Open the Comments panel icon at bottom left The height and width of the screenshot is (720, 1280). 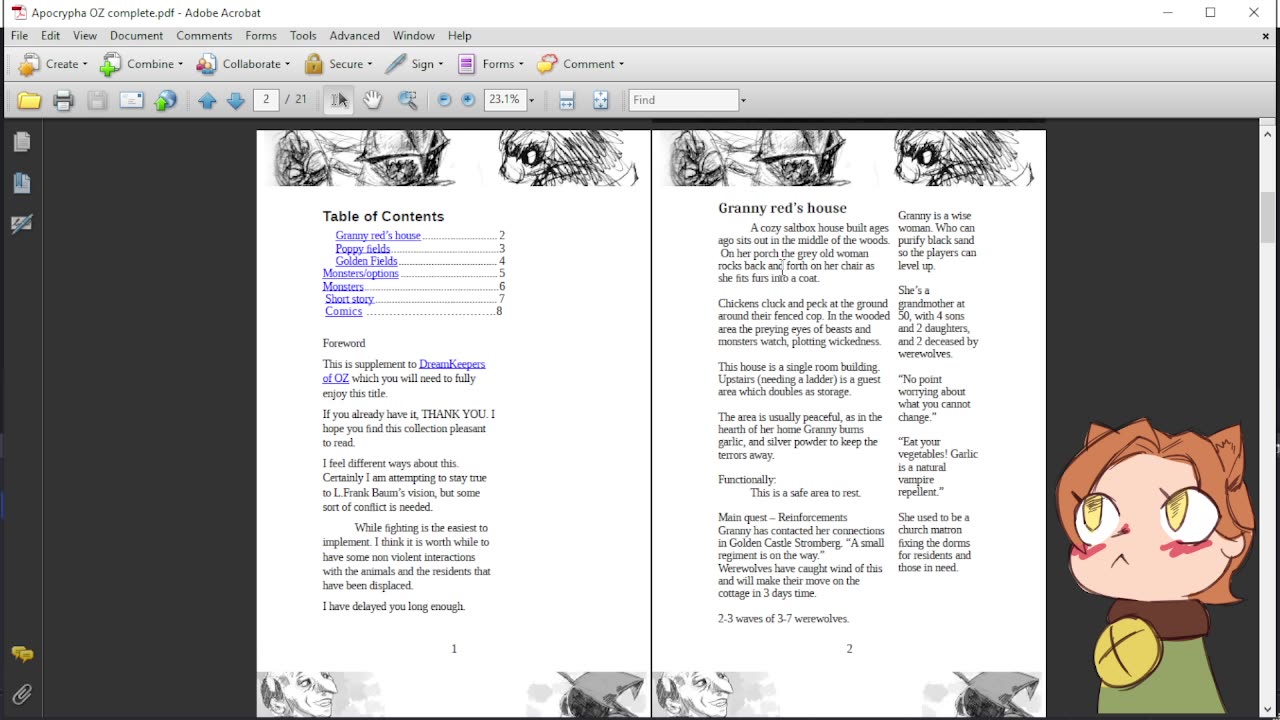(x=22, y=654)
